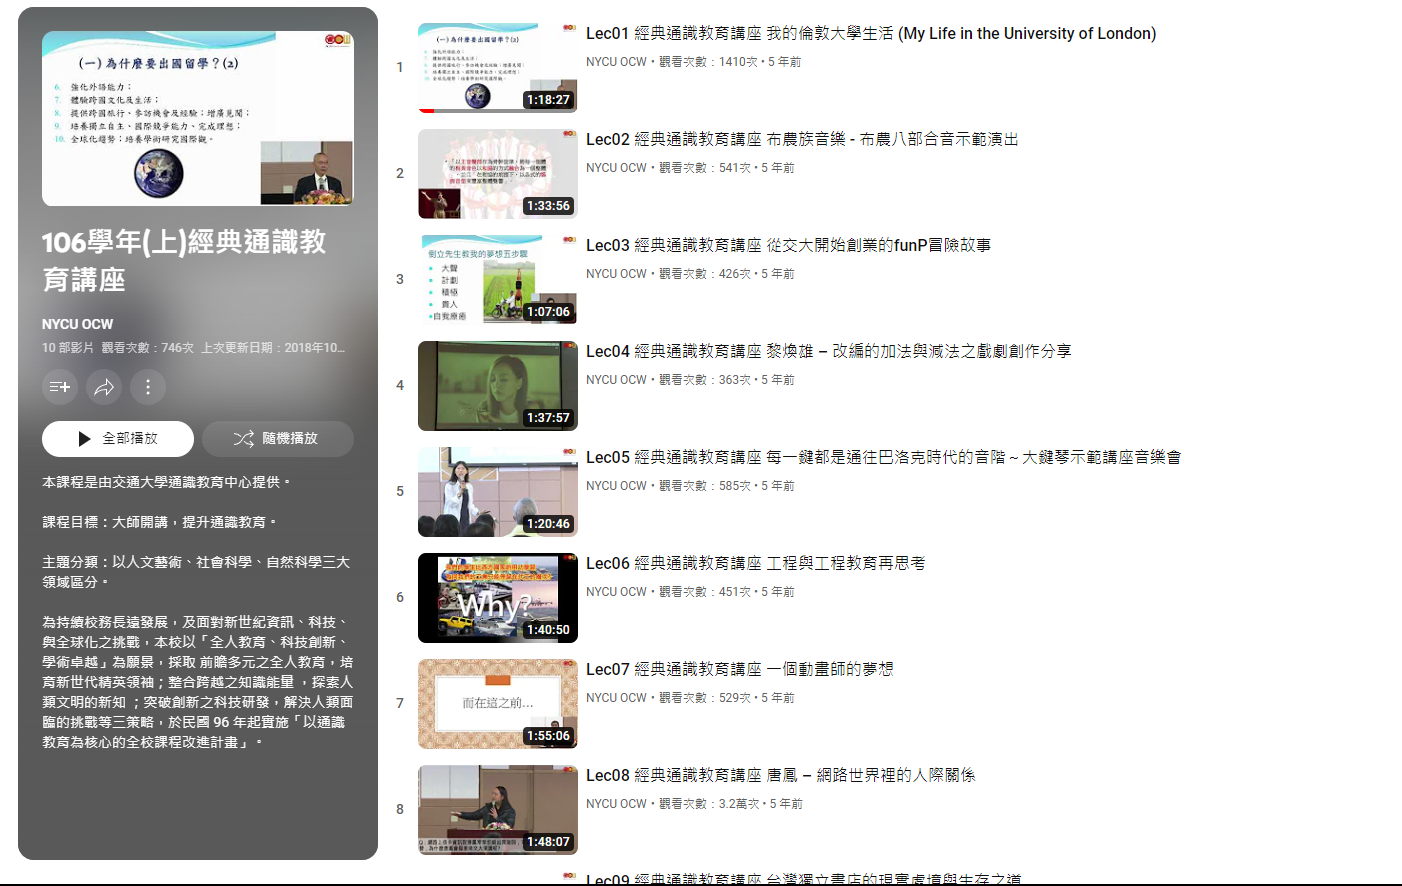Image resolution: width=1402 pixels, height=886 pixels.
Task: Select the description line 課程目標：大師開講
Action: click(159, 522)
